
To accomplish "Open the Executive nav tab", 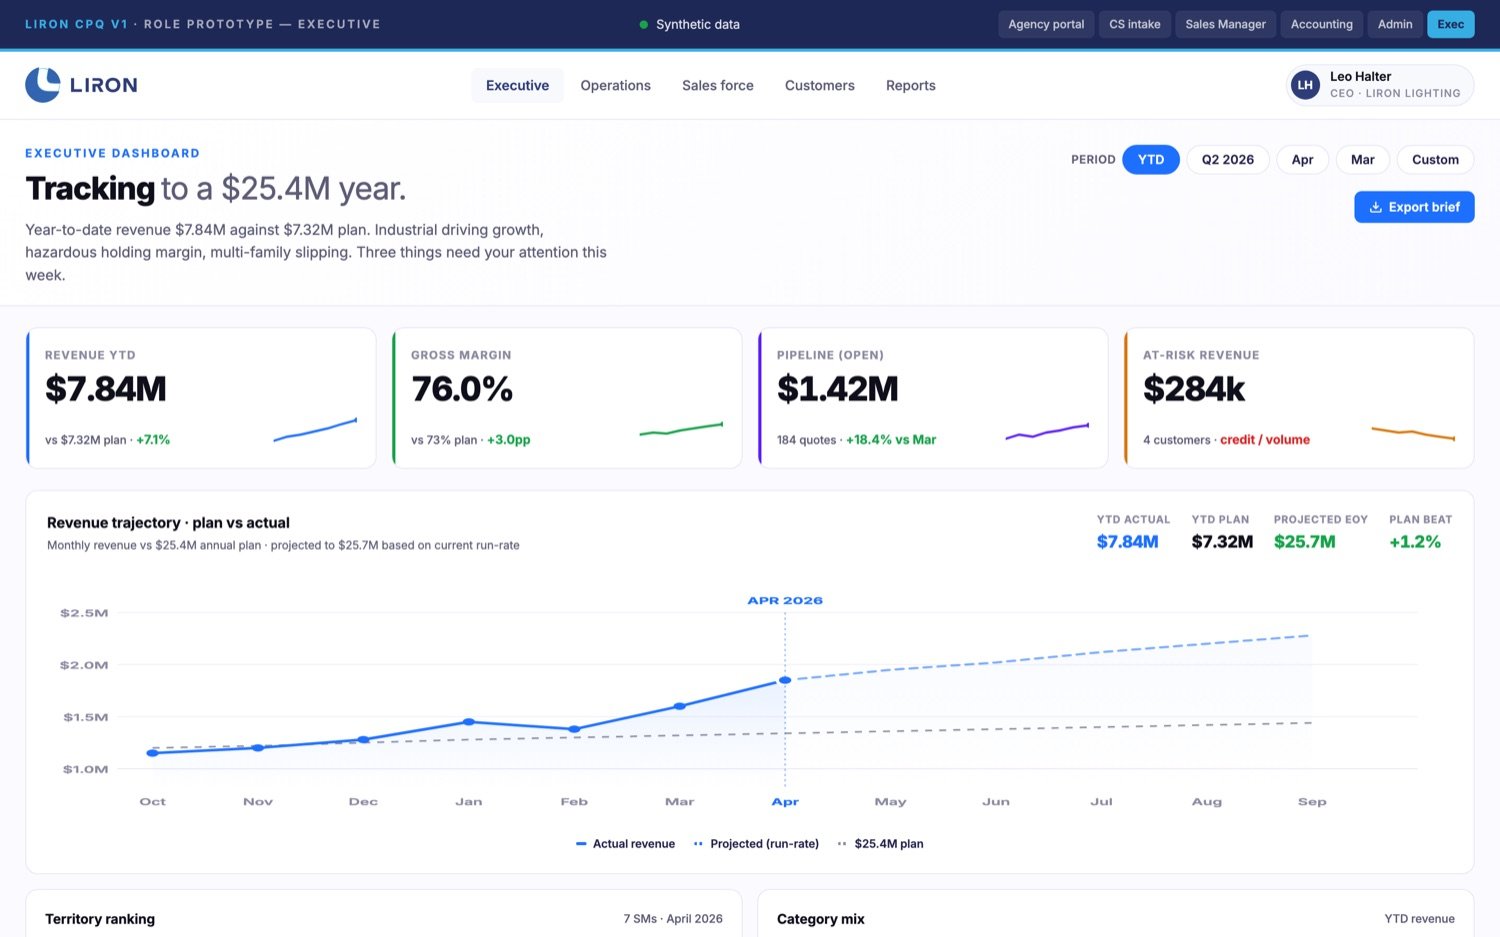I will pos(517,86).
